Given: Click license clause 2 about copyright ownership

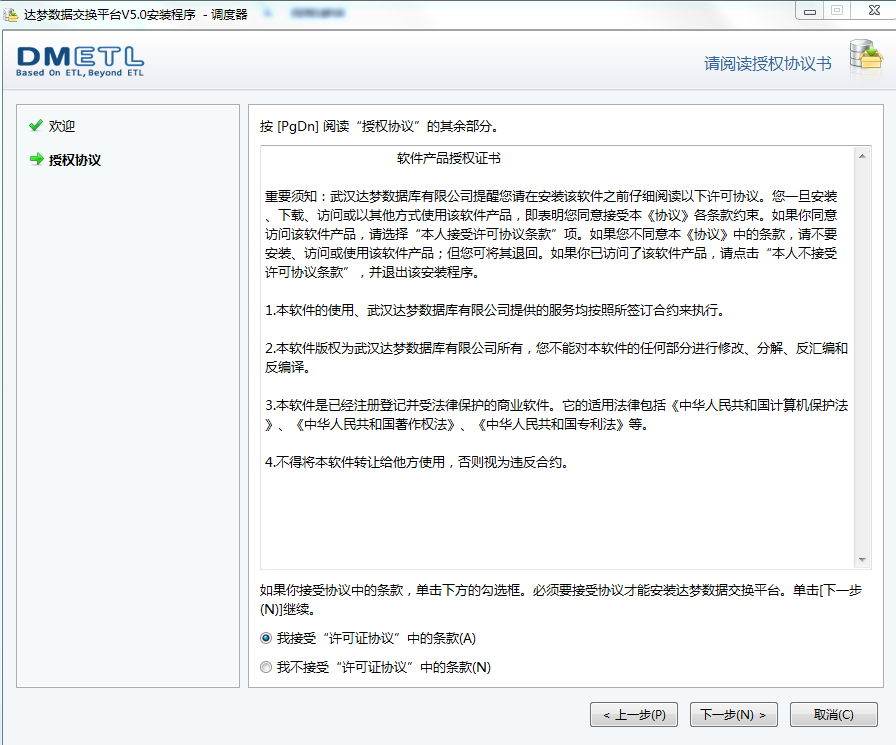Looking at the screenshot, I should (556, 358).
